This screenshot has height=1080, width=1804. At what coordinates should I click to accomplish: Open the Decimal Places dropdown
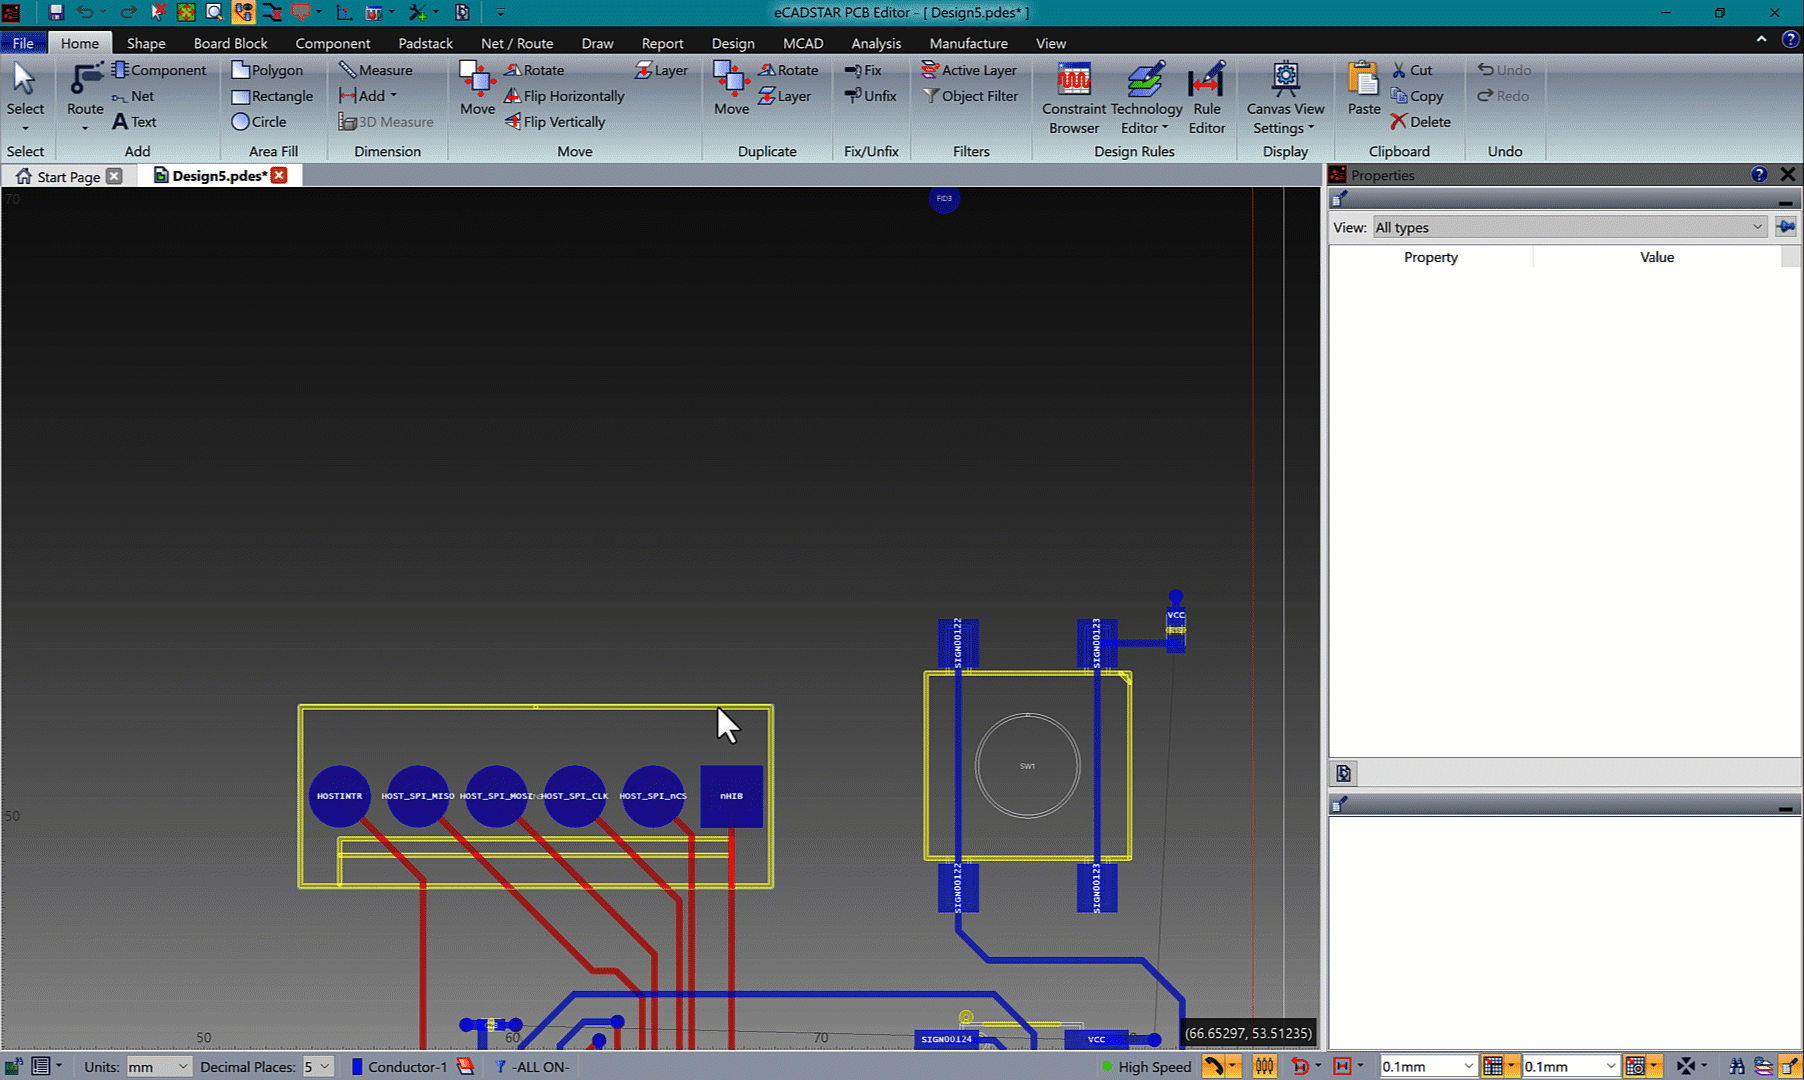[x=317, y=1067]
